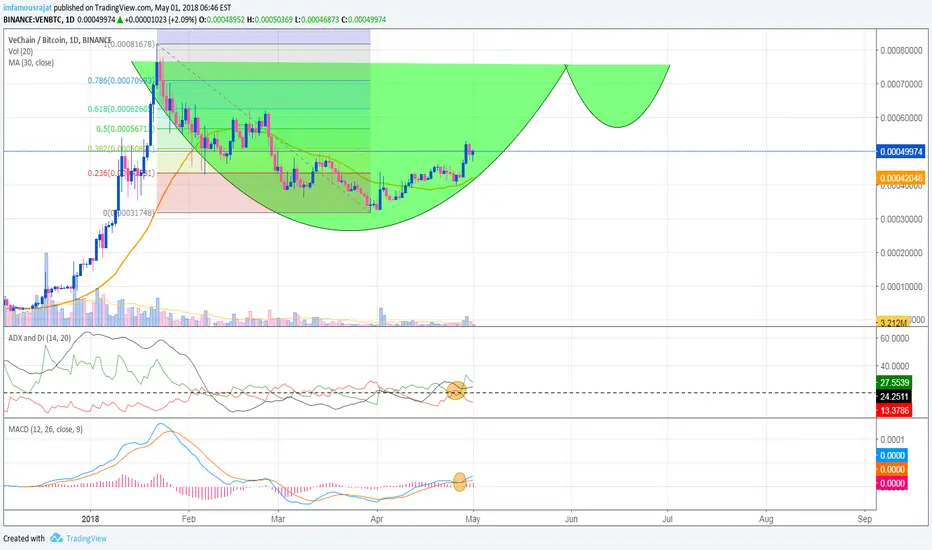Viewport: 932px width, 550px height.
Task: Click the 0.00020000 price axis label
Action: (x=902, y=253)
